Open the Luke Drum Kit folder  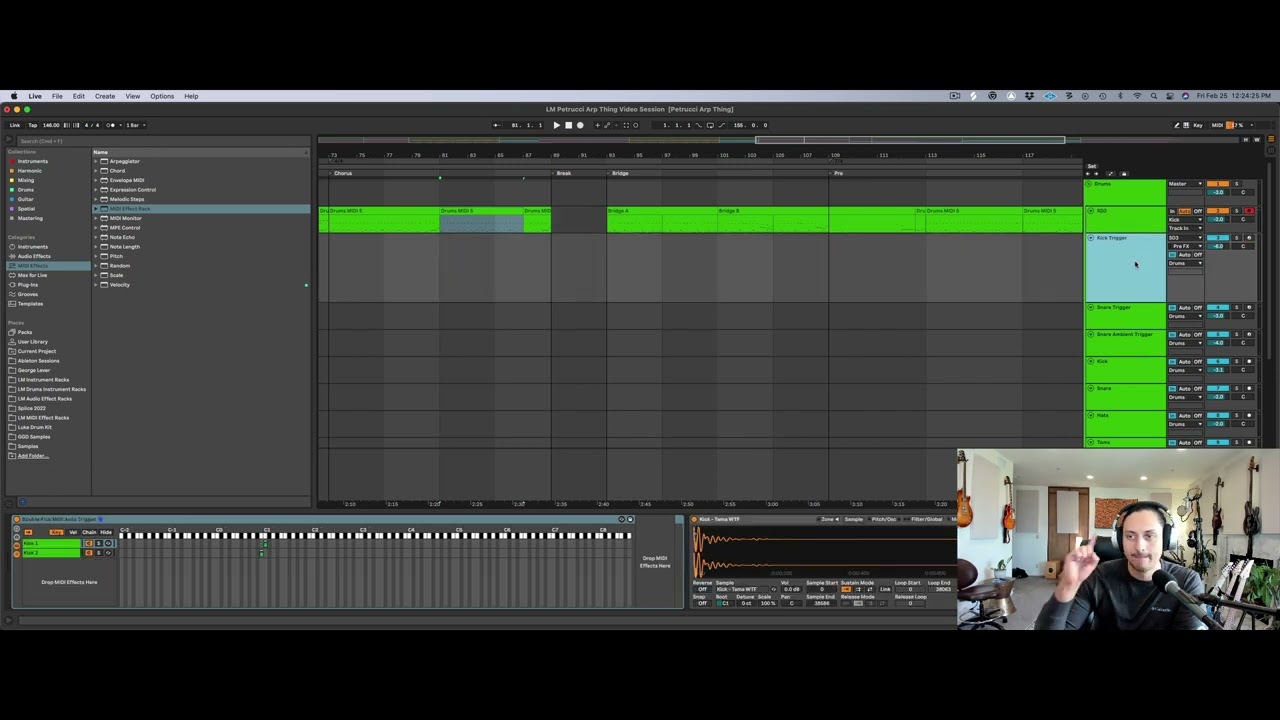pos(34,427)
